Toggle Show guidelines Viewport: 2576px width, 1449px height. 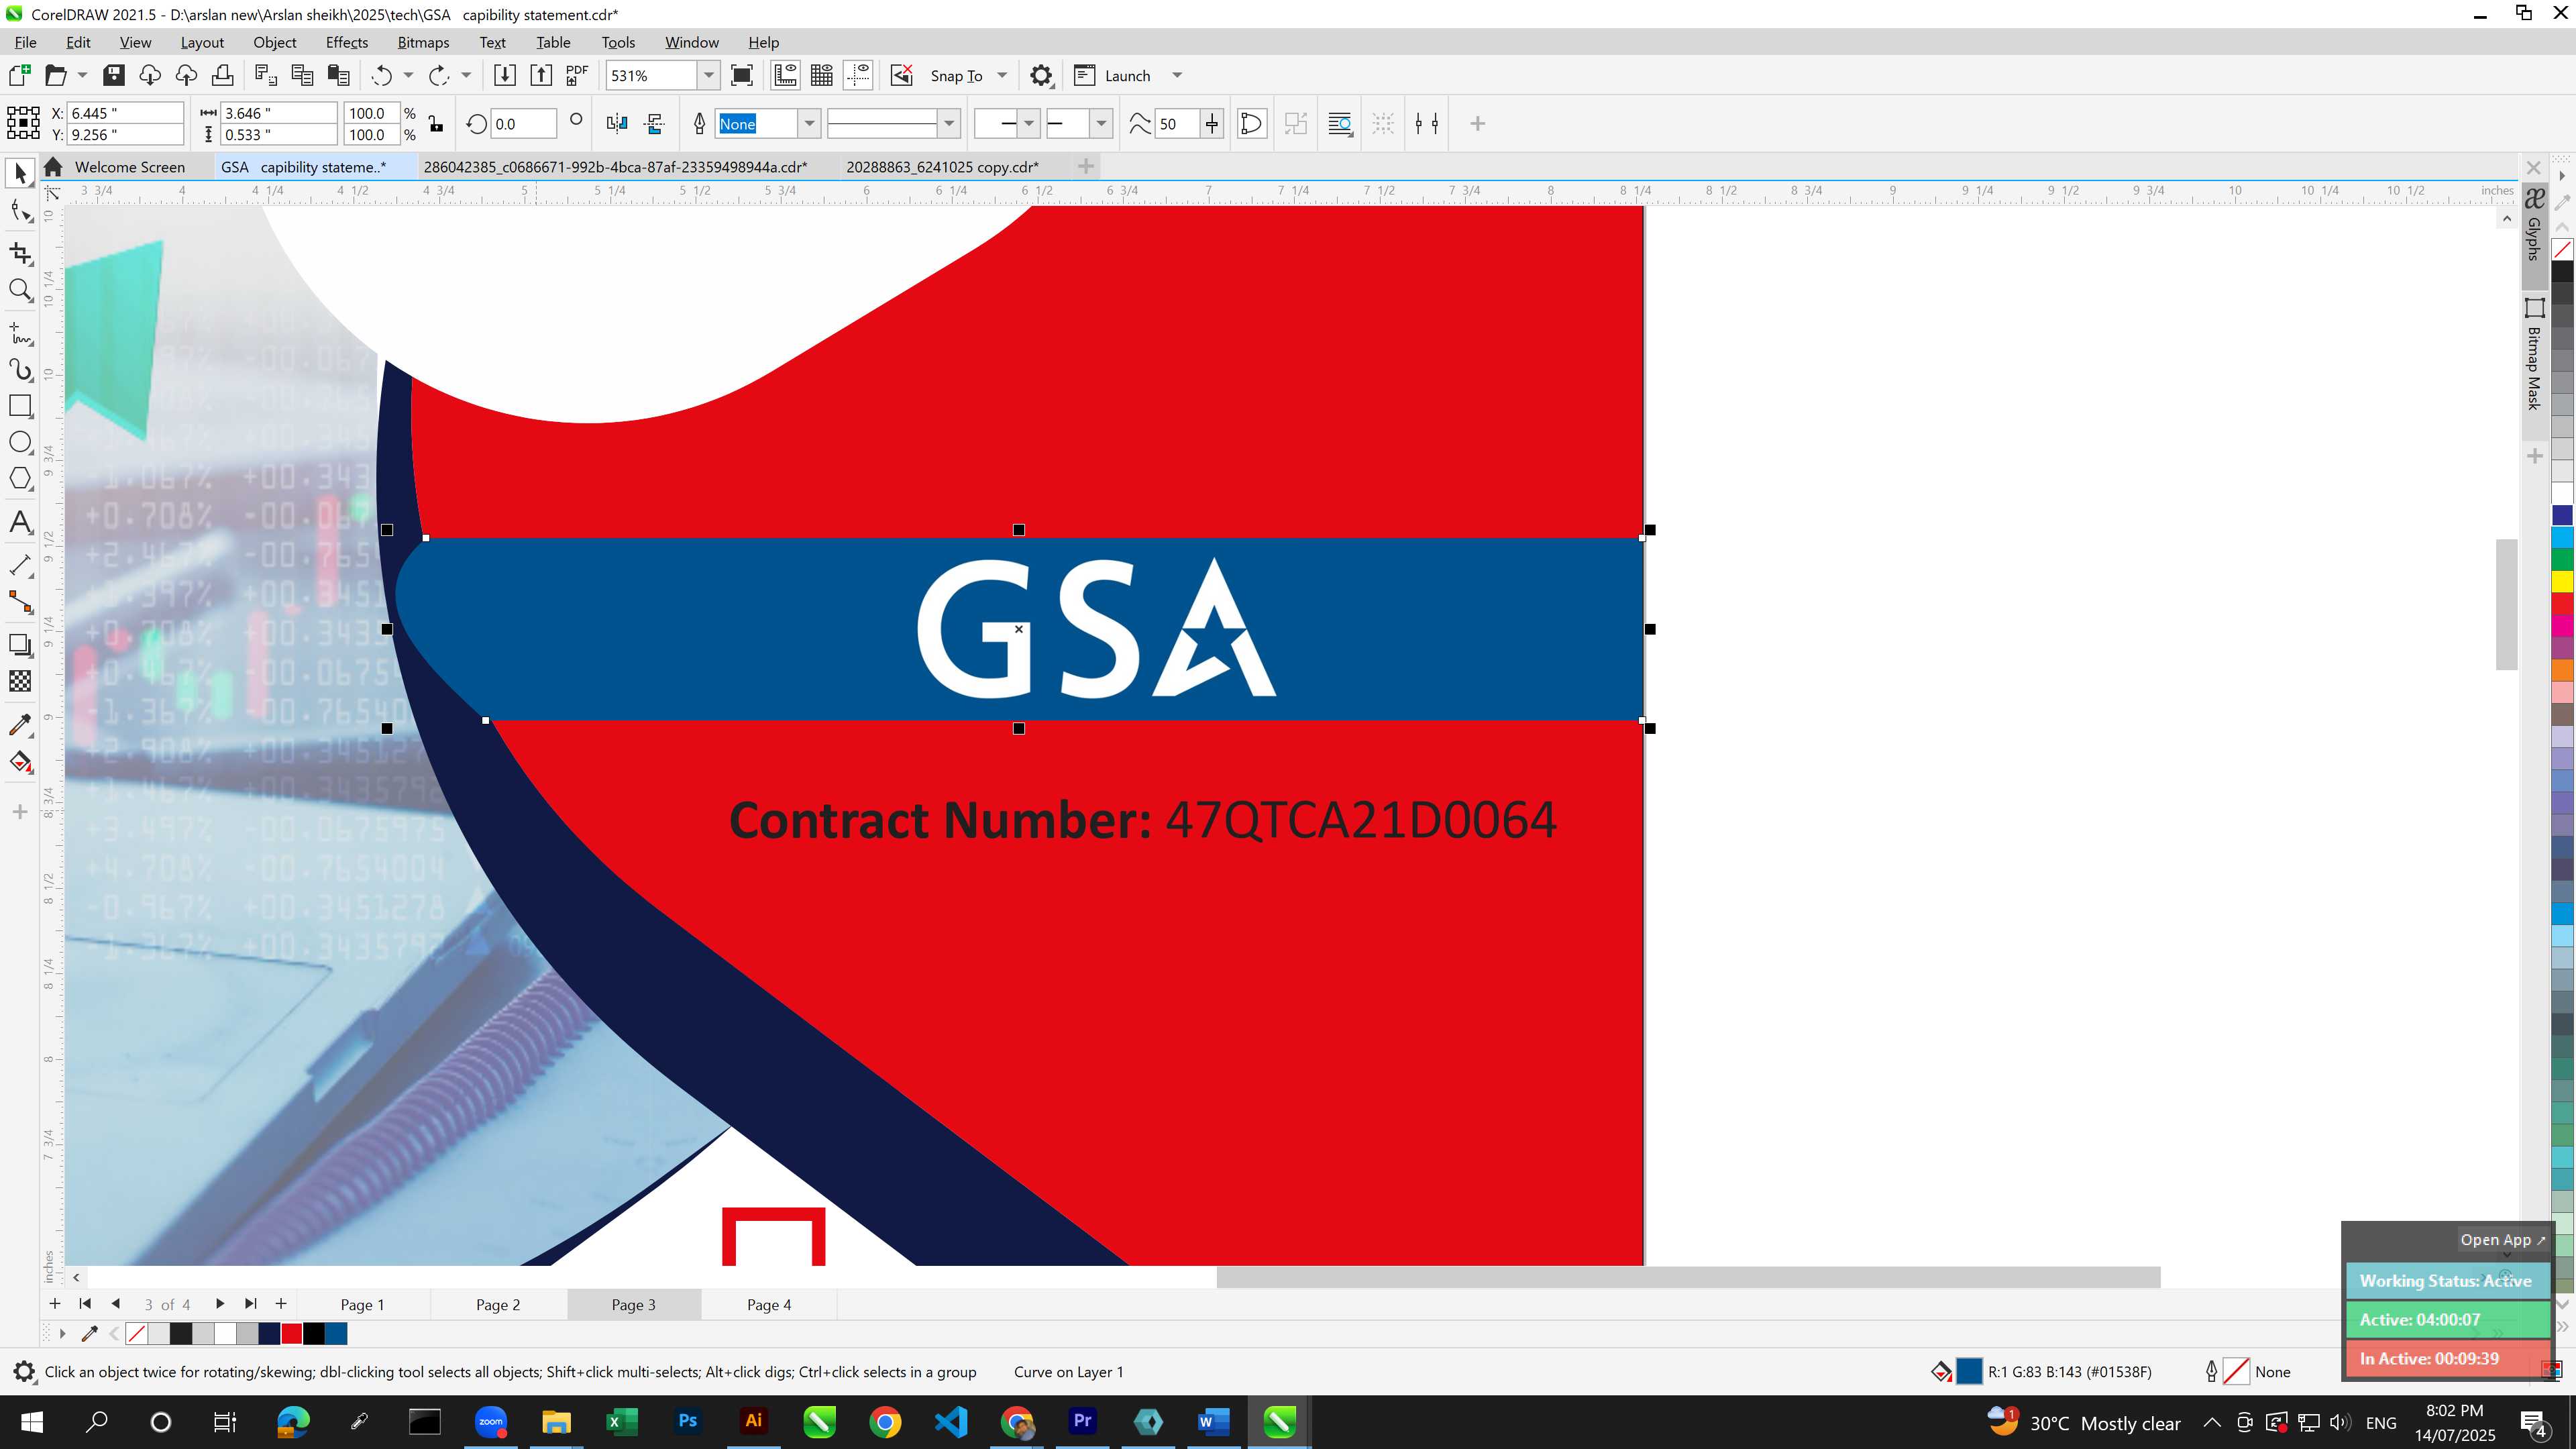858,76
